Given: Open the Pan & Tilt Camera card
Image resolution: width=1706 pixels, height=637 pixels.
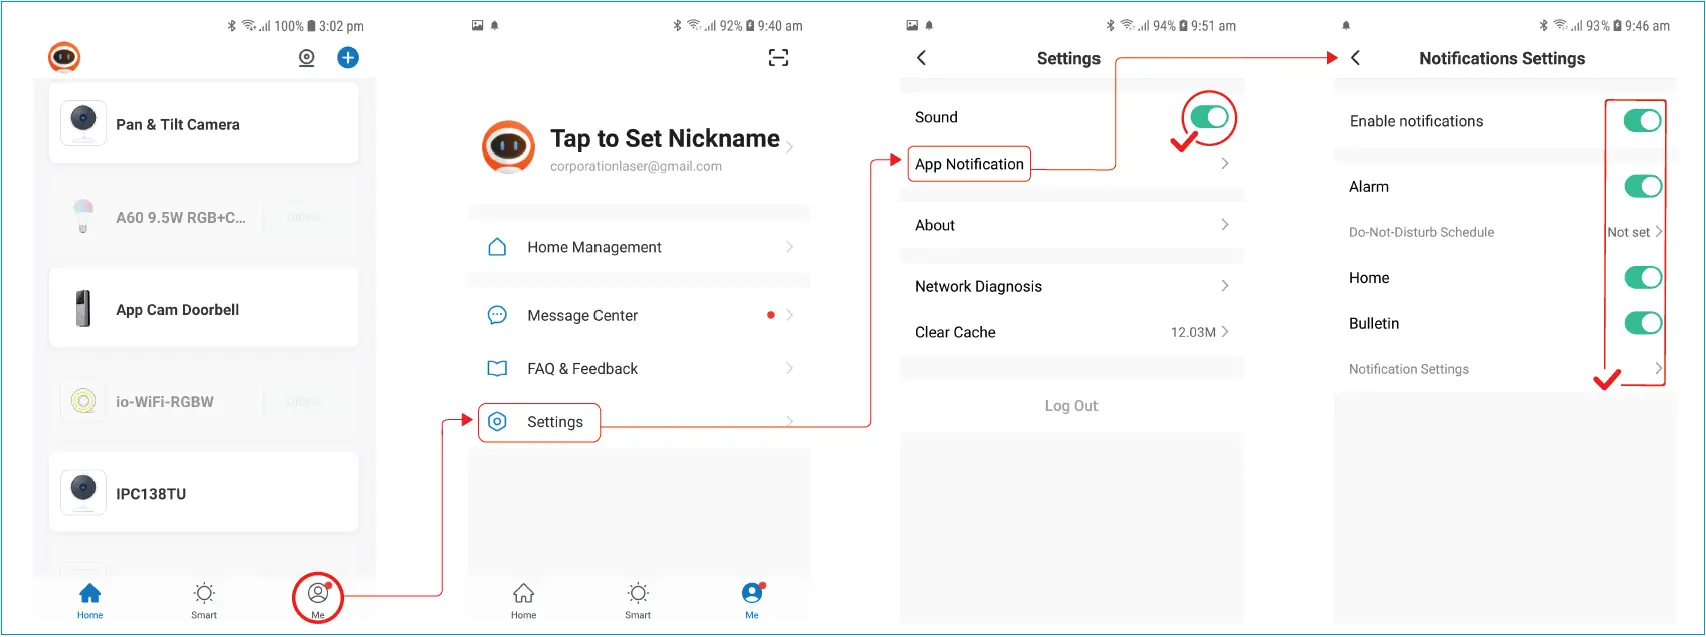Looking at the screenshot, I should pos(204,124).
